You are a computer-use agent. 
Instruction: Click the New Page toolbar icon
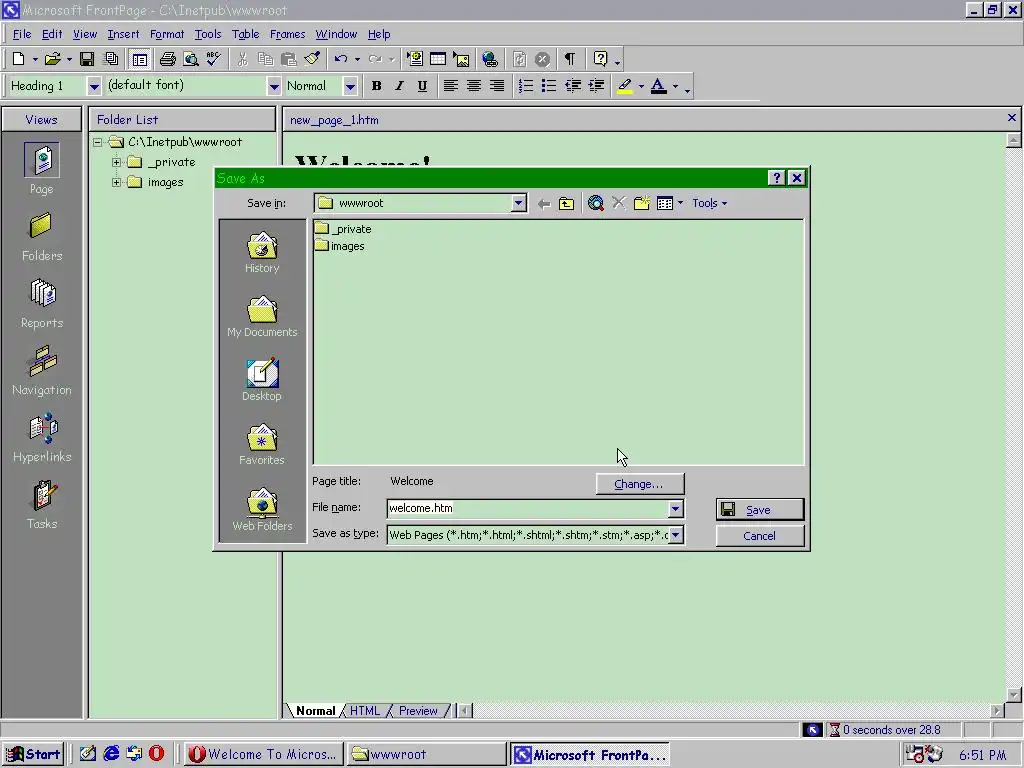(19, 59)
